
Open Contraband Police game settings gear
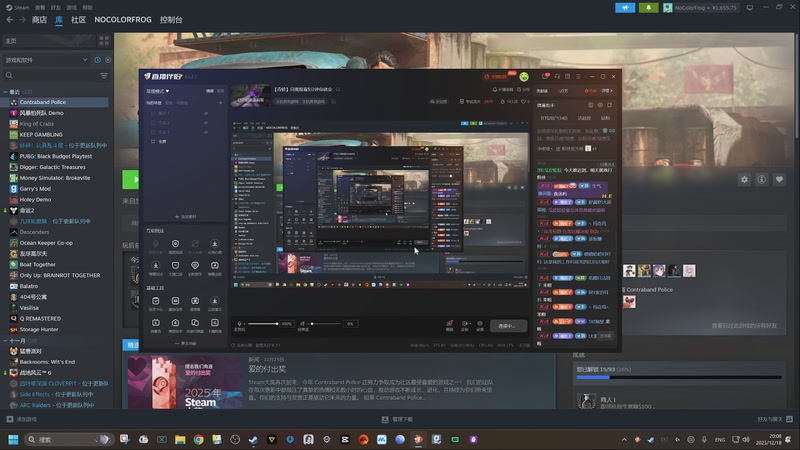click(x=744, y=180)
